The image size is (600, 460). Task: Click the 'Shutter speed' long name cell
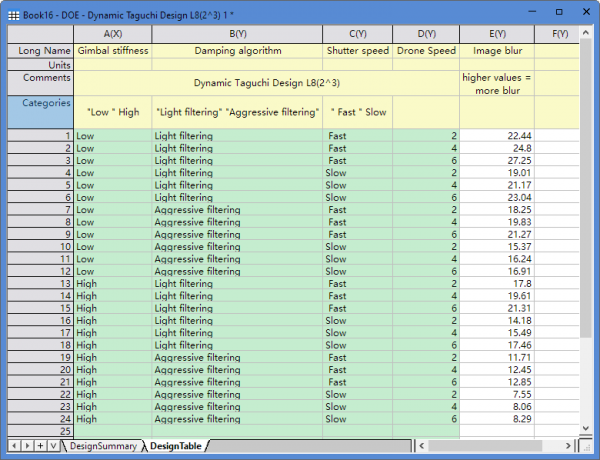358,51
